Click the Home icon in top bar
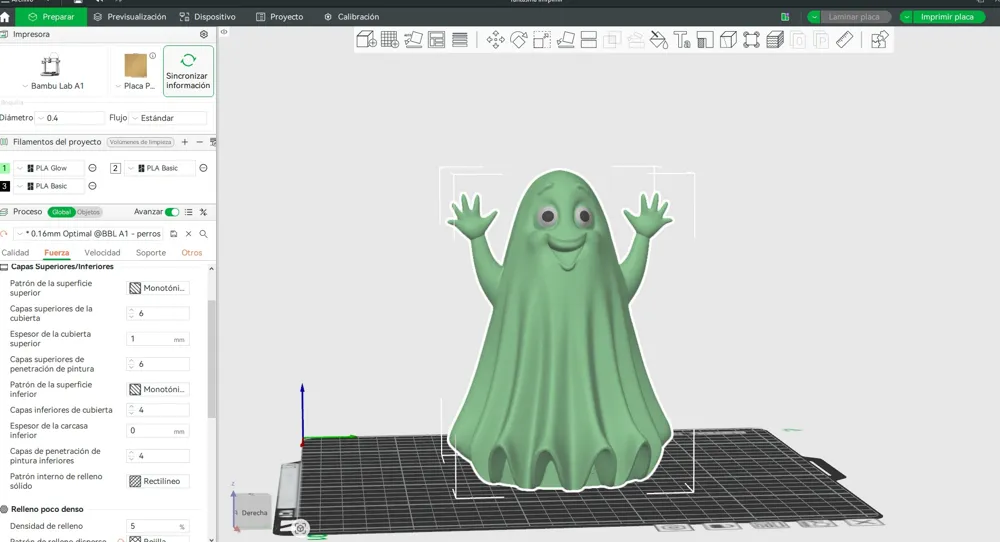The image size is (1000, 542). click(5, 17)
